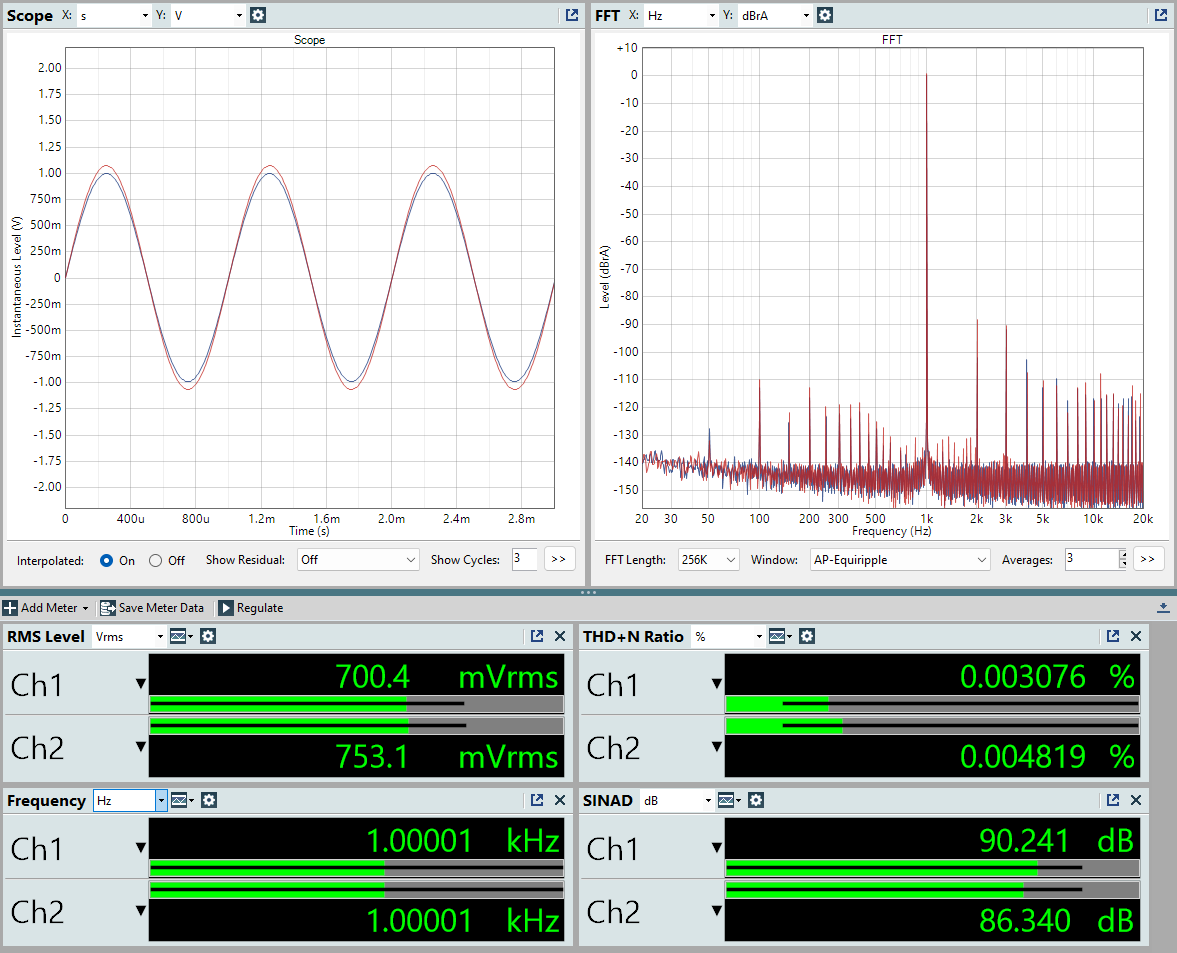Click the download arrow icon in meter toolbar
This screenshot has width=1177, height=953.
tap(1163, 608)
